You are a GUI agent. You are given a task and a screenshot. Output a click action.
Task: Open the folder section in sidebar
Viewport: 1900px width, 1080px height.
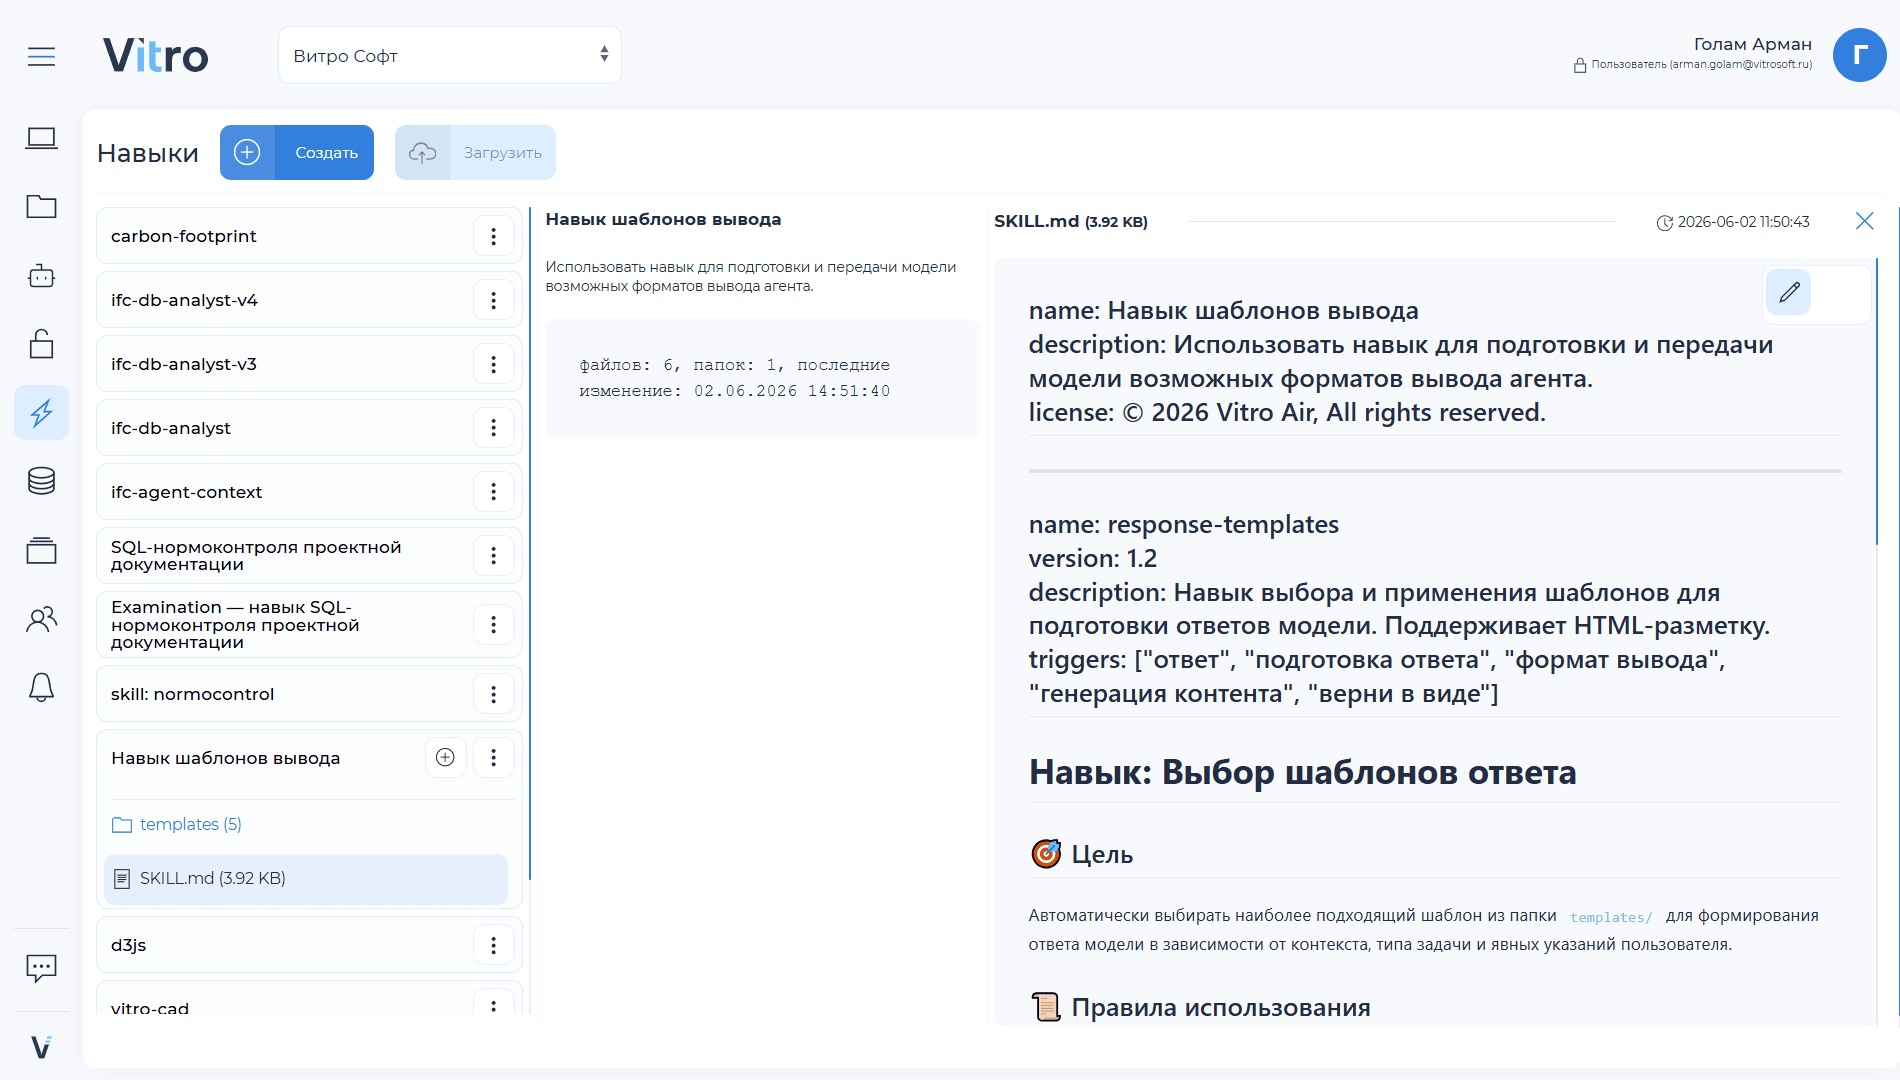(41, 206)
